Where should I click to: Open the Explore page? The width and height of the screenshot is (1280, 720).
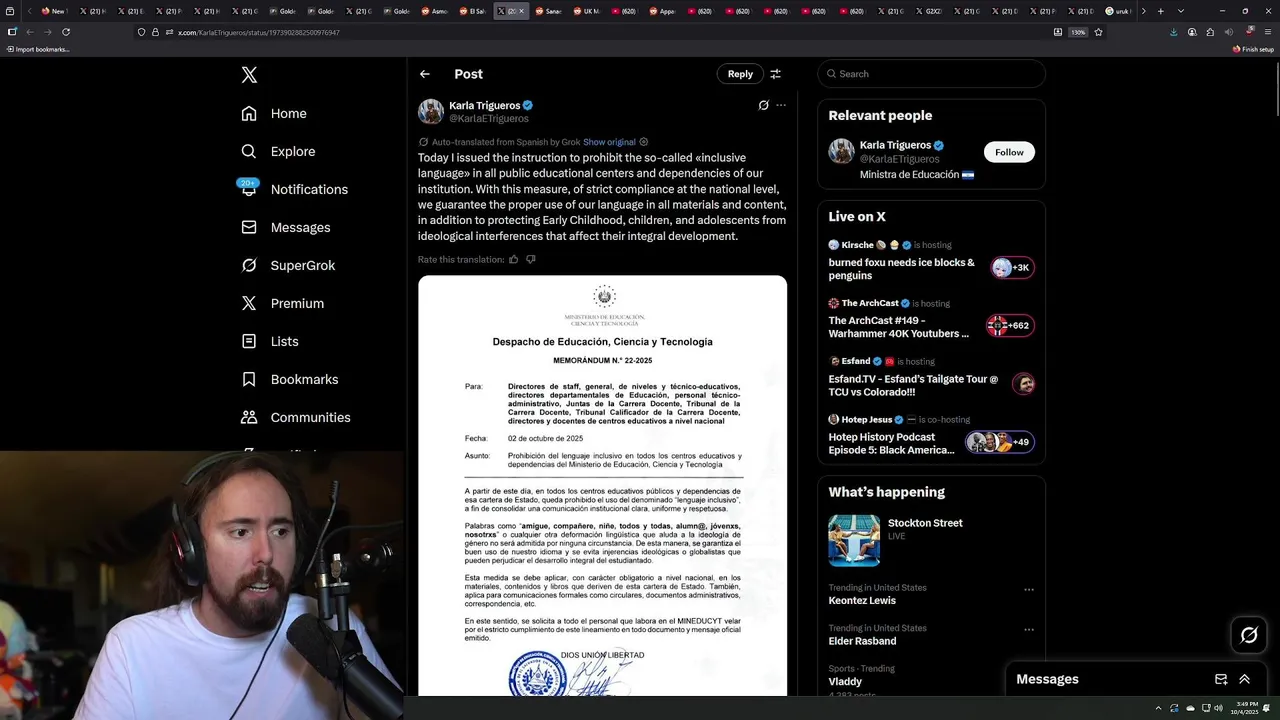click(278, 152)
